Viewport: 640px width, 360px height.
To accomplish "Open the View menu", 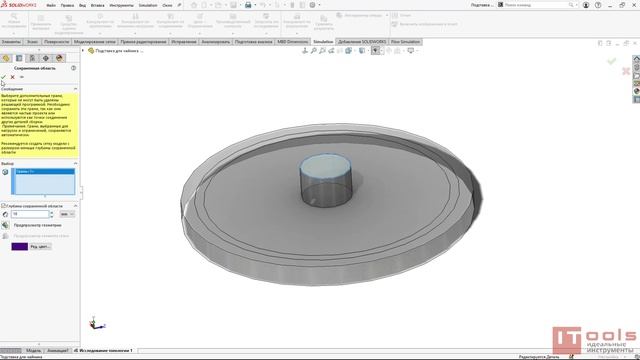I will 82,5.
